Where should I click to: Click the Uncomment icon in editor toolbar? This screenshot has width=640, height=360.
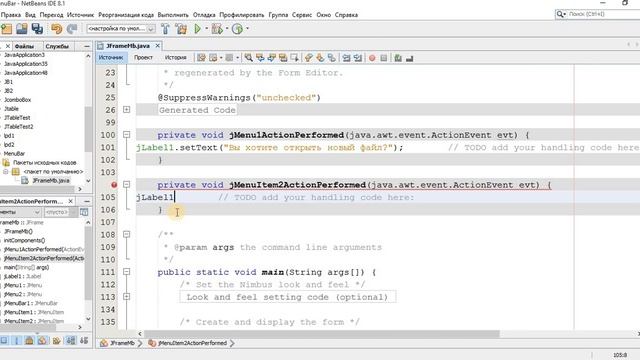(x=409, y=58)
